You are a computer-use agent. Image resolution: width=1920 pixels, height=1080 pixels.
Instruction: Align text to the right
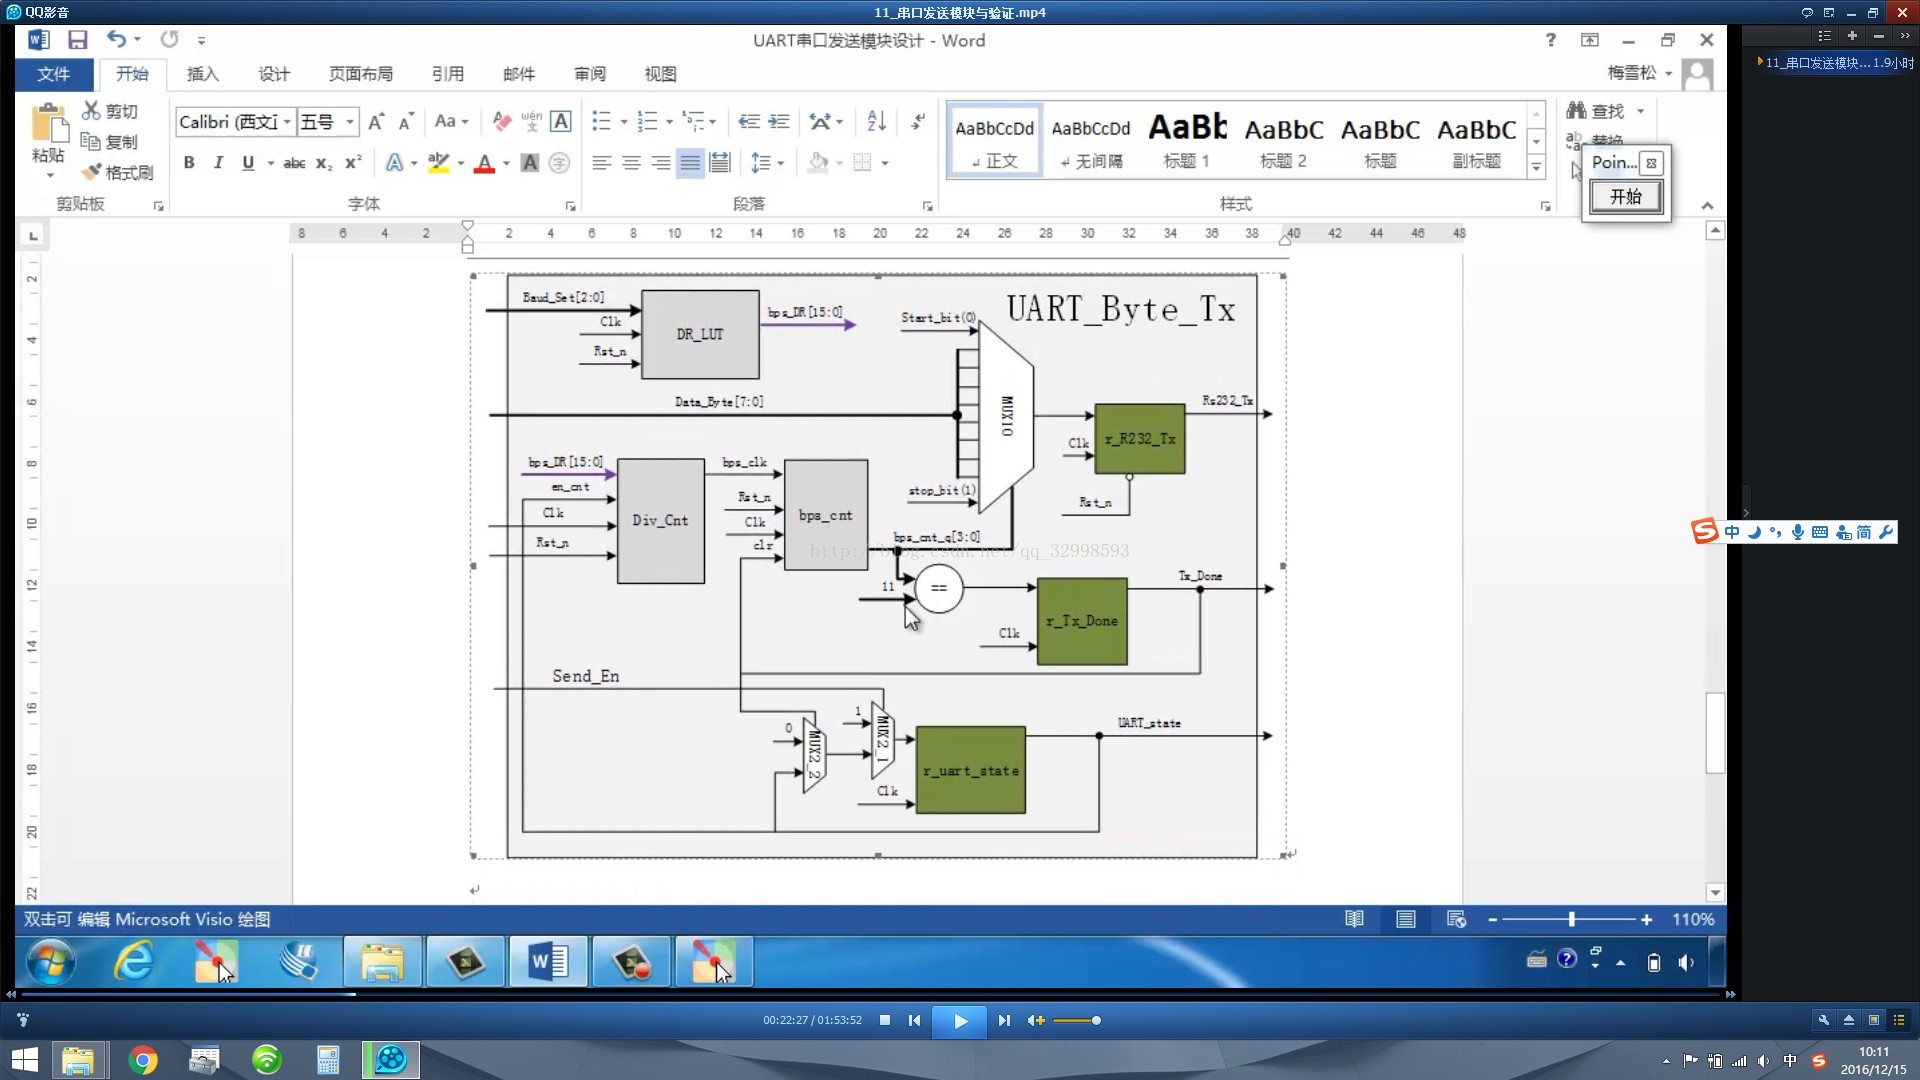660,163
